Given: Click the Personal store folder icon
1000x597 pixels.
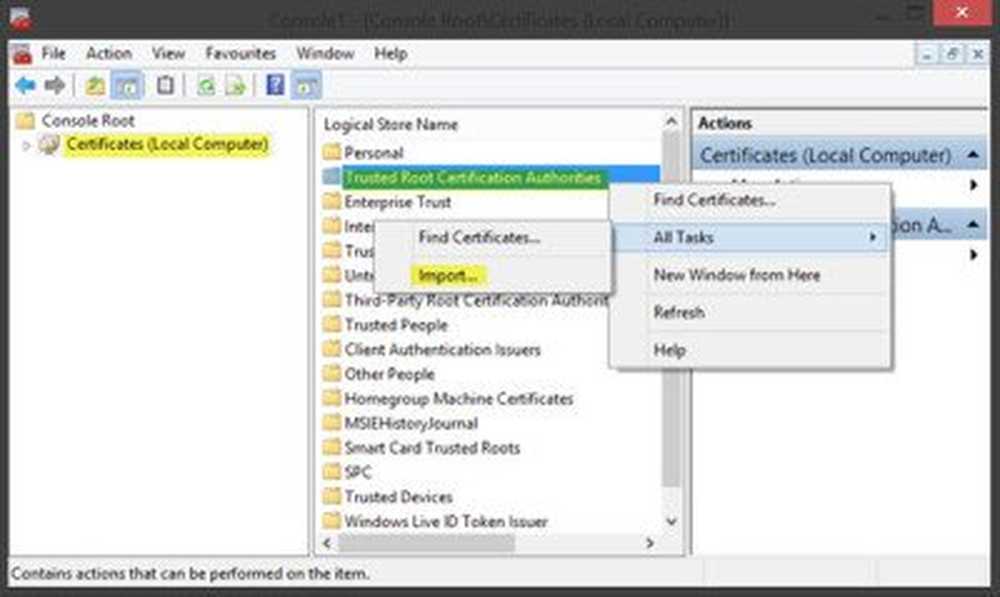Looking at the screenshot, I should point(332,152).
